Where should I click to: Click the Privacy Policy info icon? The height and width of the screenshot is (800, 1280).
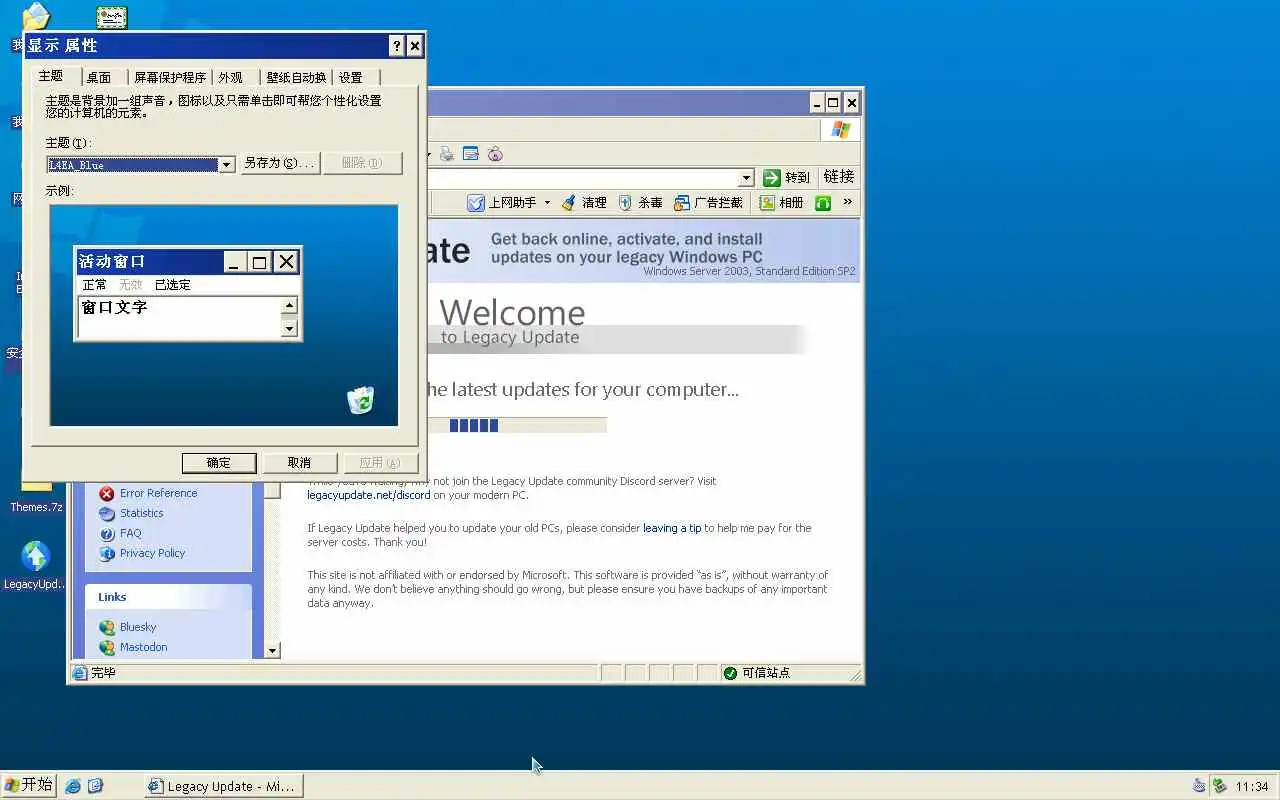click(x=107, y=553)
